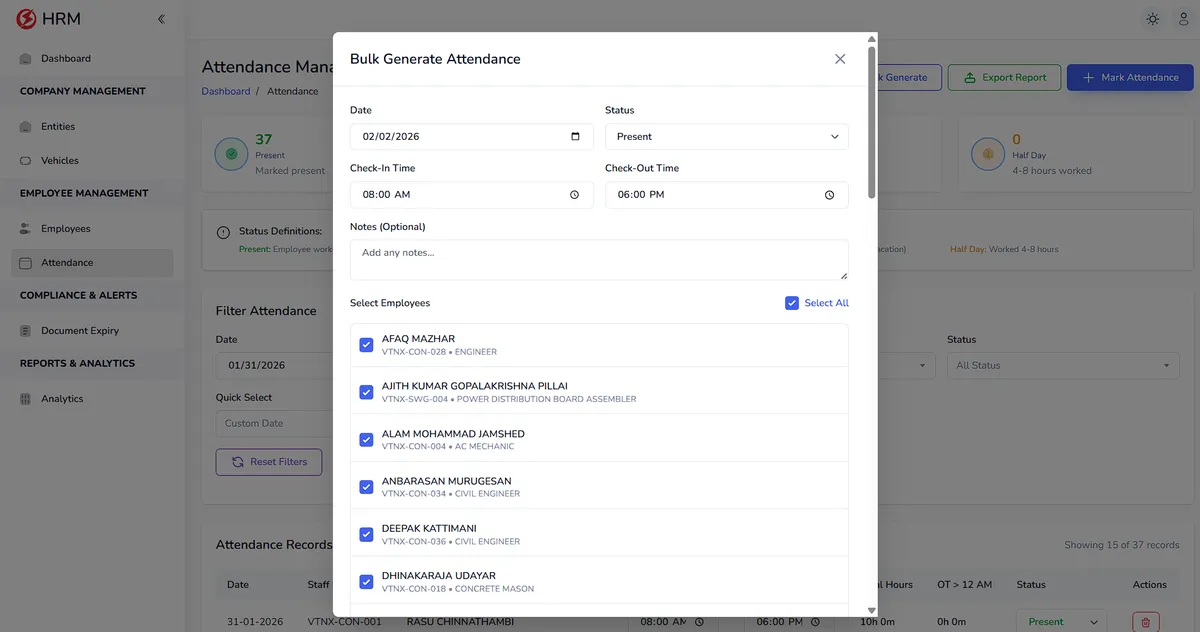This screenshot has width=1200, height=632.
Task: Open Status dropdown showing Present in dialog
Action: (727, 137)
